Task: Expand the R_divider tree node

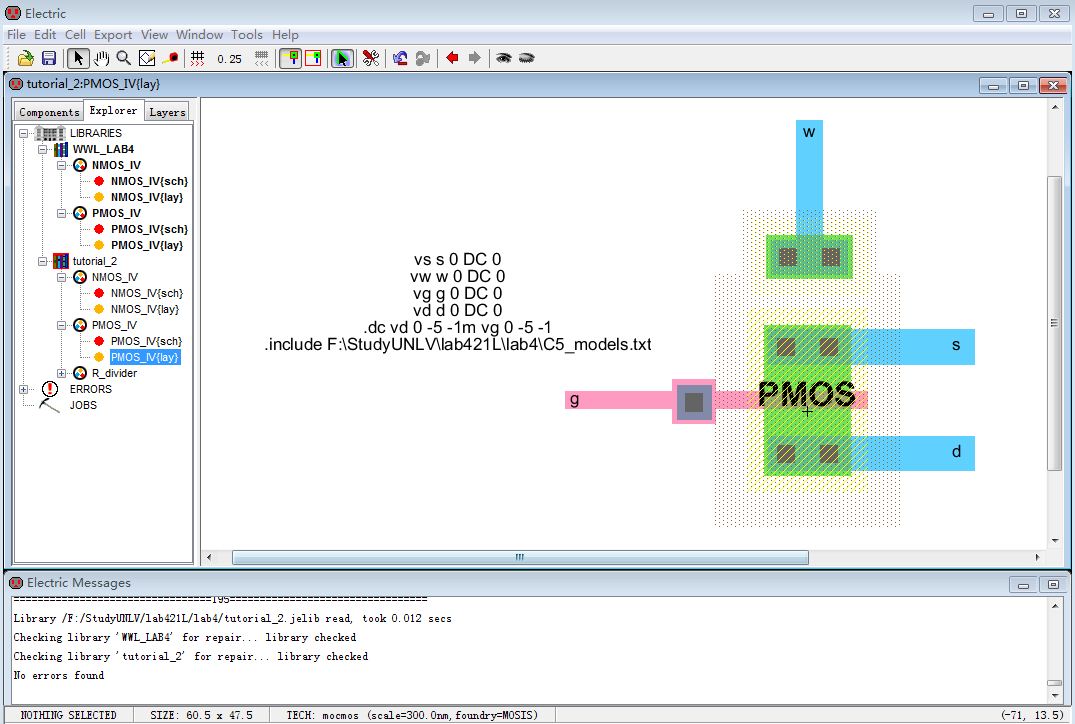Action: 62,373
